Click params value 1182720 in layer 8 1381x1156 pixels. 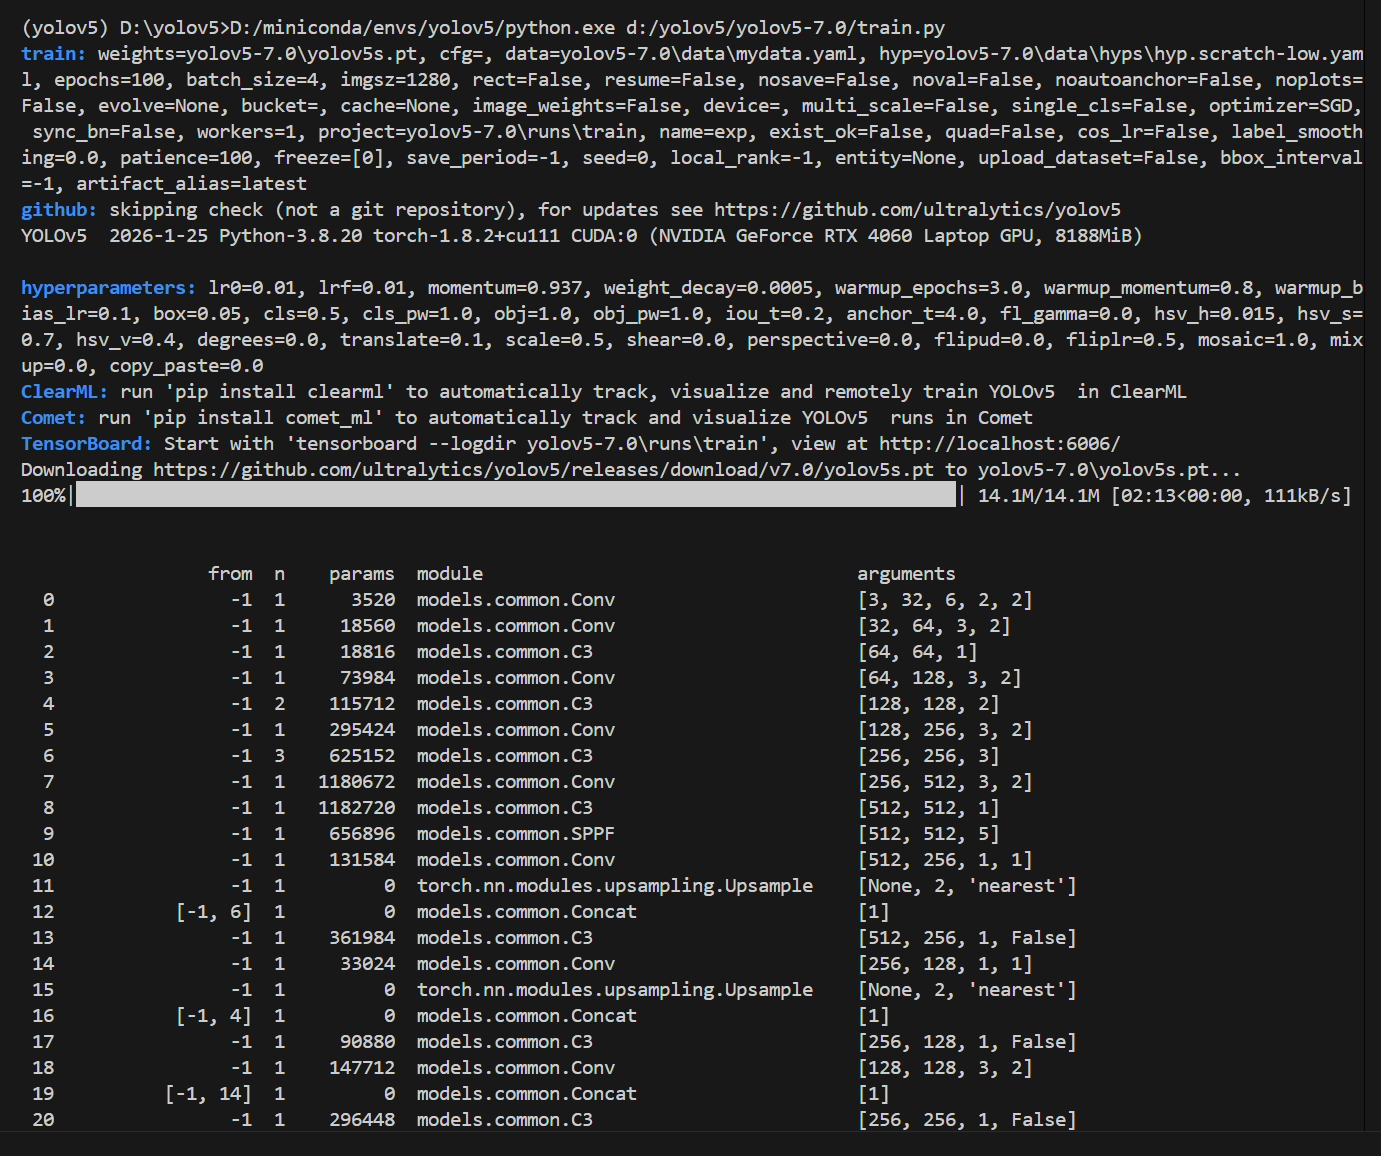click(357, 808)
